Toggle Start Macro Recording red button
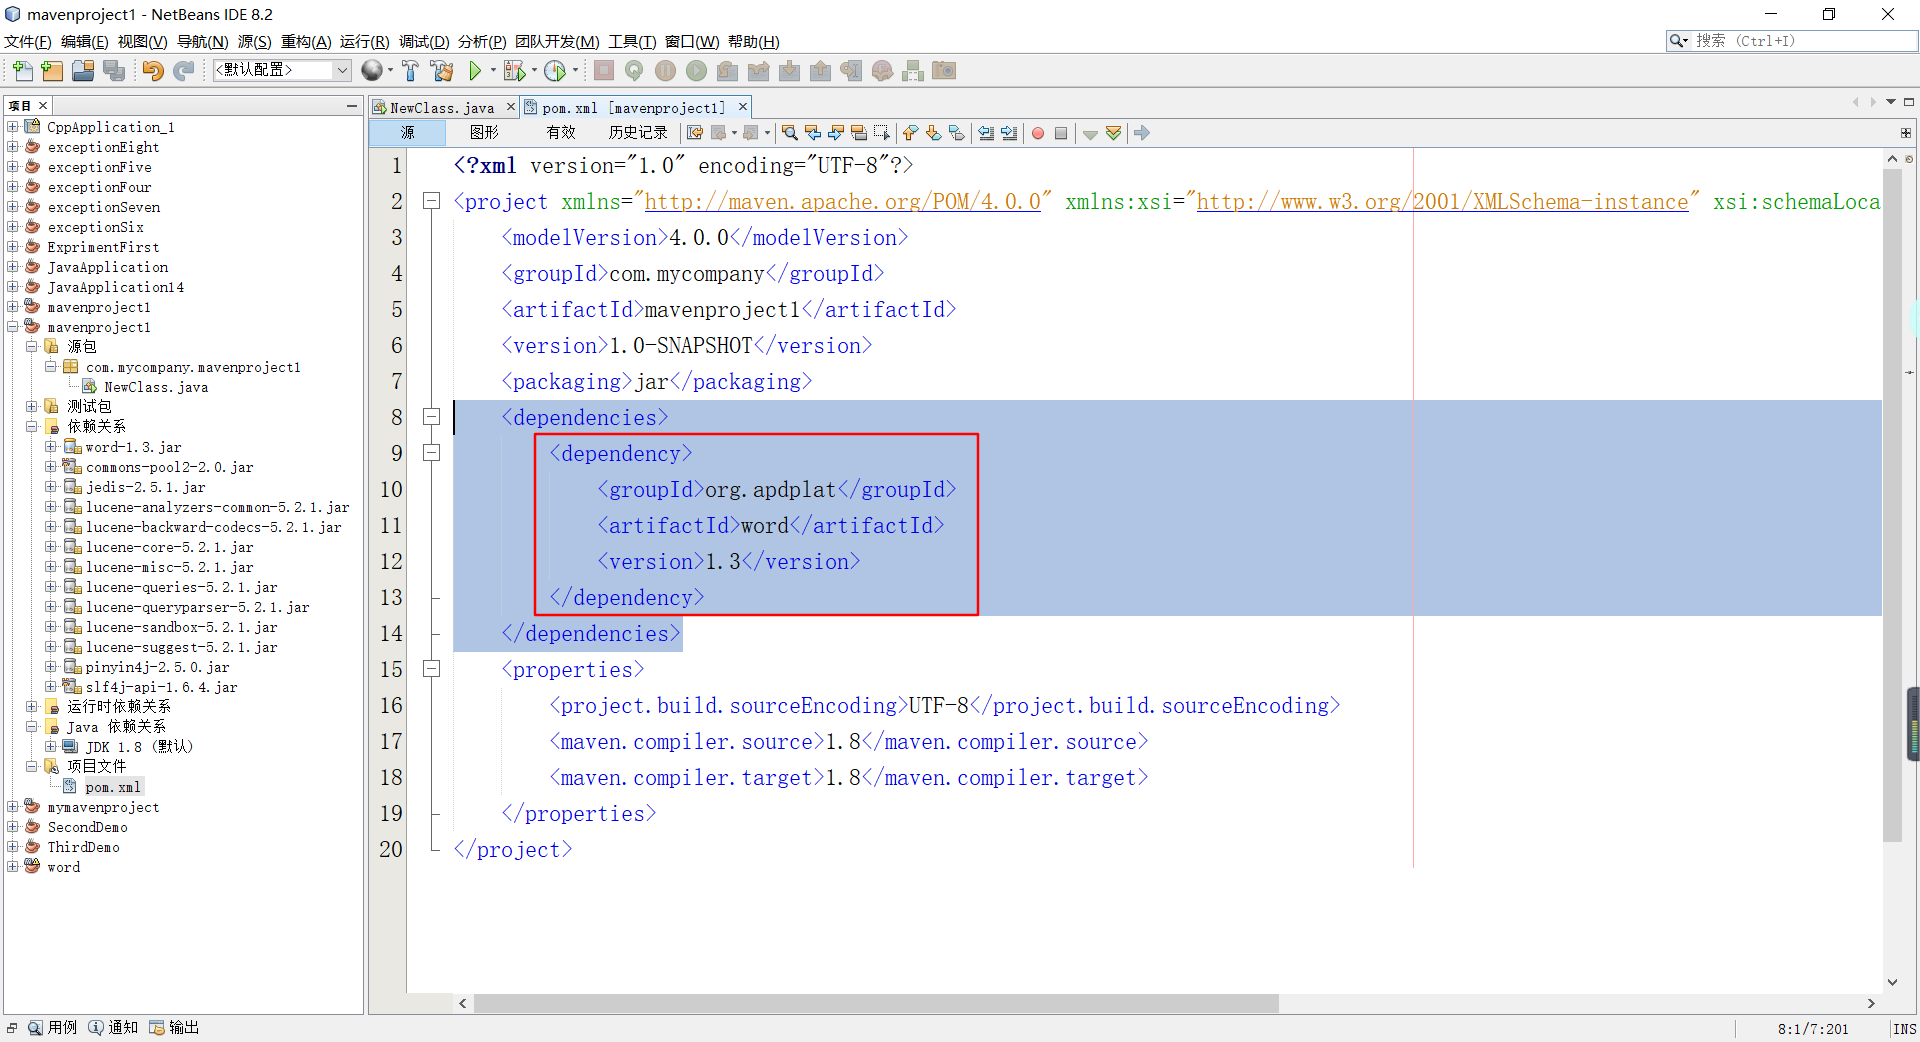 pyautogui.click(x=1038, y=133)
